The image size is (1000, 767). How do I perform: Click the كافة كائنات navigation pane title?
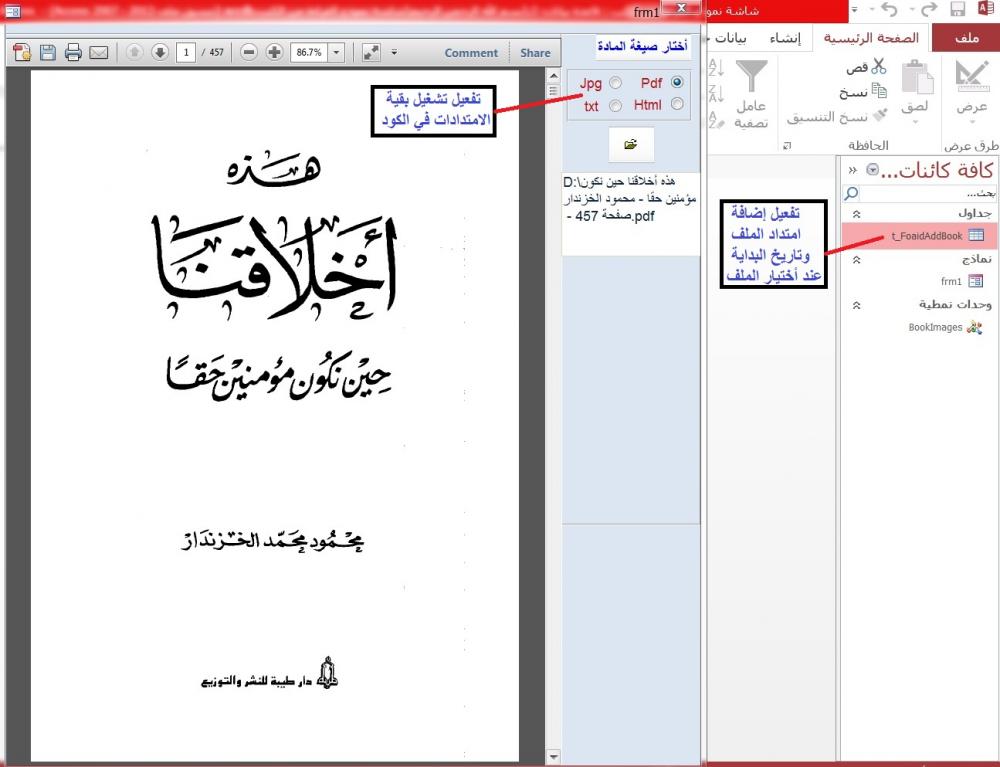pyautogui.click(x=938, y=170)
